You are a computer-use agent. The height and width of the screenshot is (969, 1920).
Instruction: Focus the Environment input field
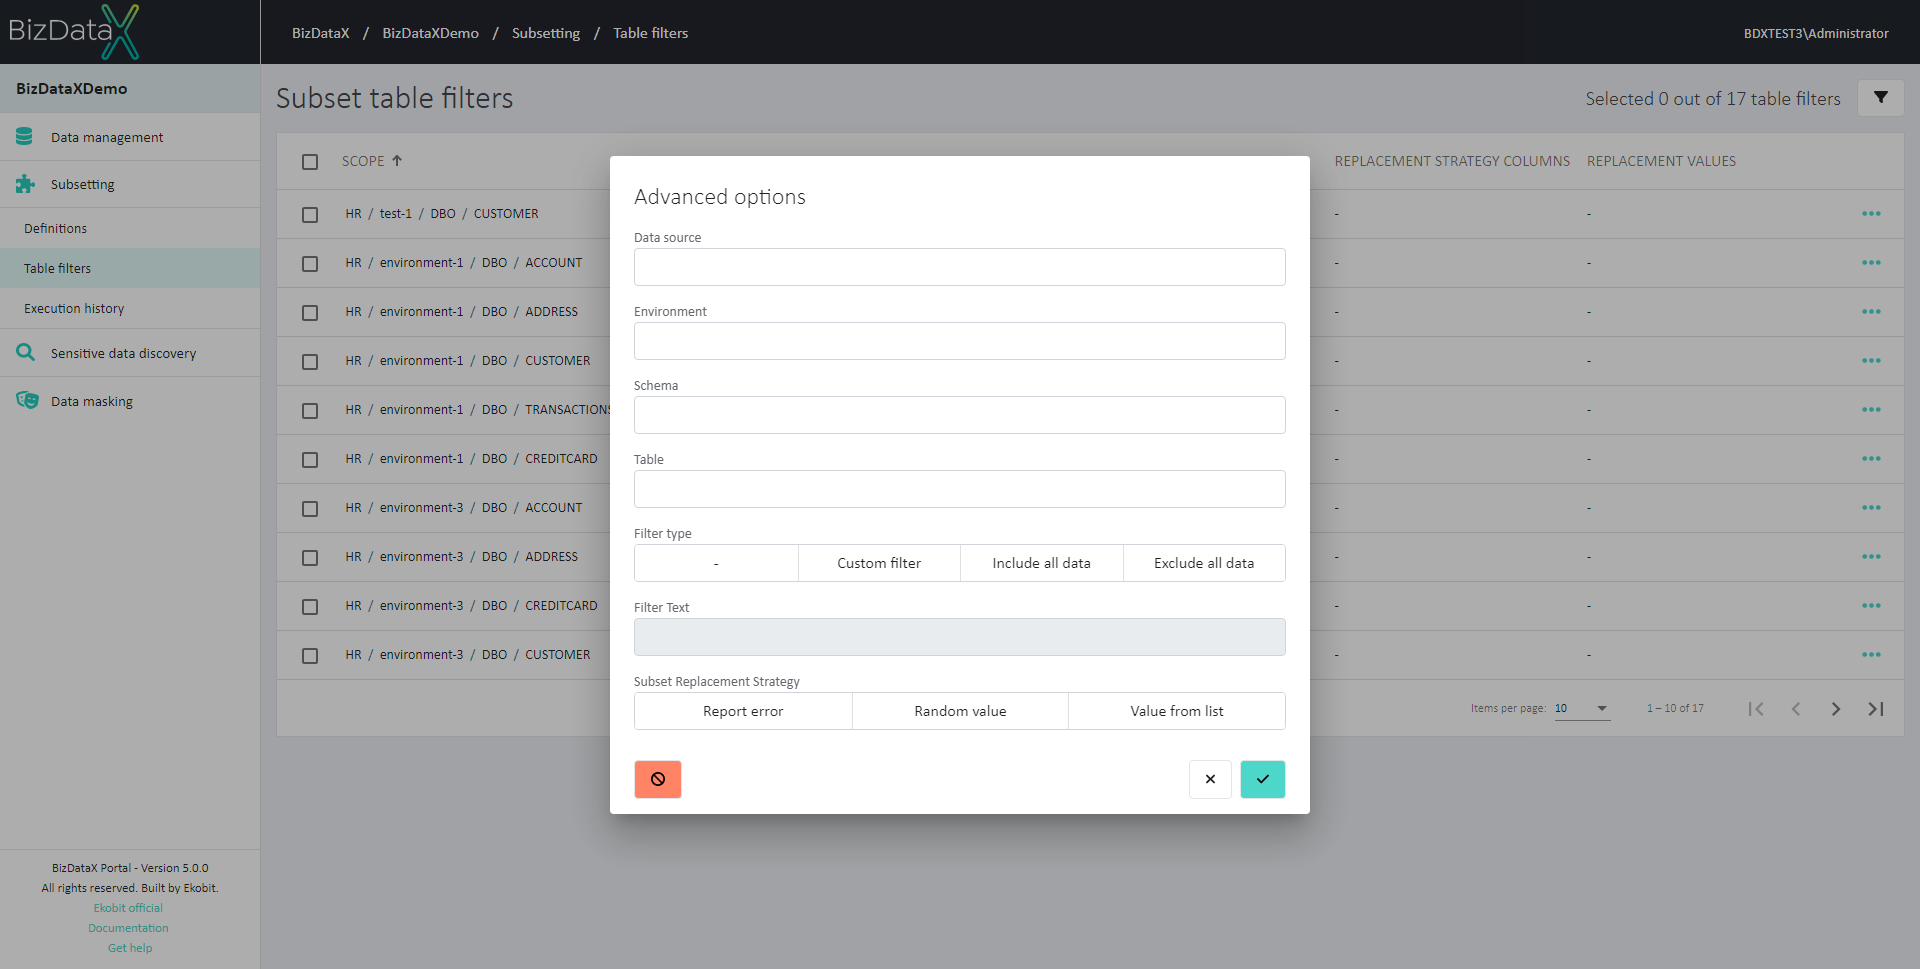960,341
